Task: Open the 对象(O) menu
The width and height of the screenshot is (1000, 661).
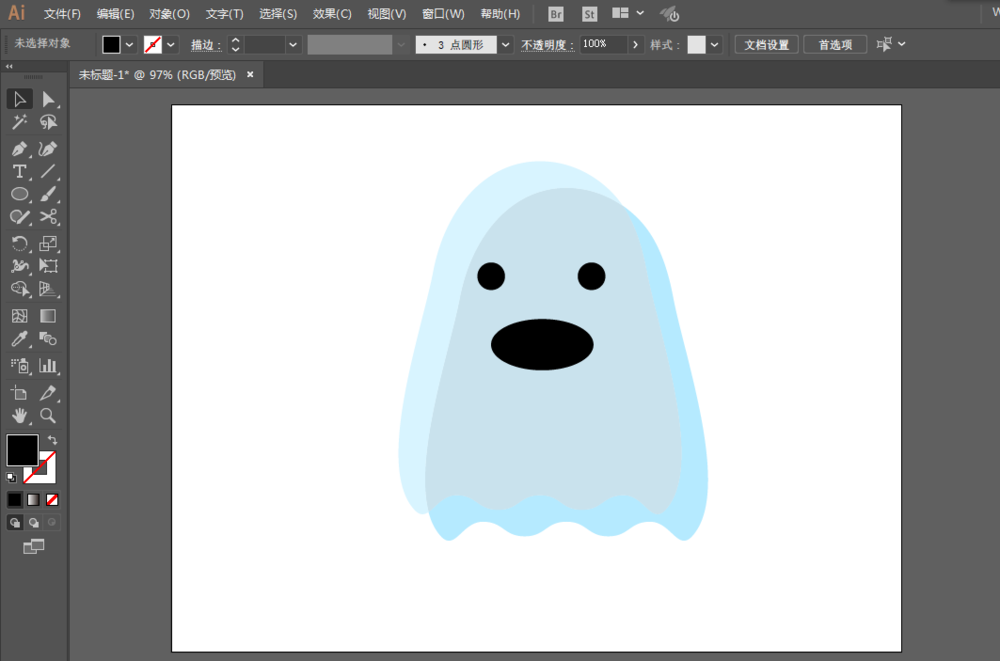Action: [x=170, y=14]
